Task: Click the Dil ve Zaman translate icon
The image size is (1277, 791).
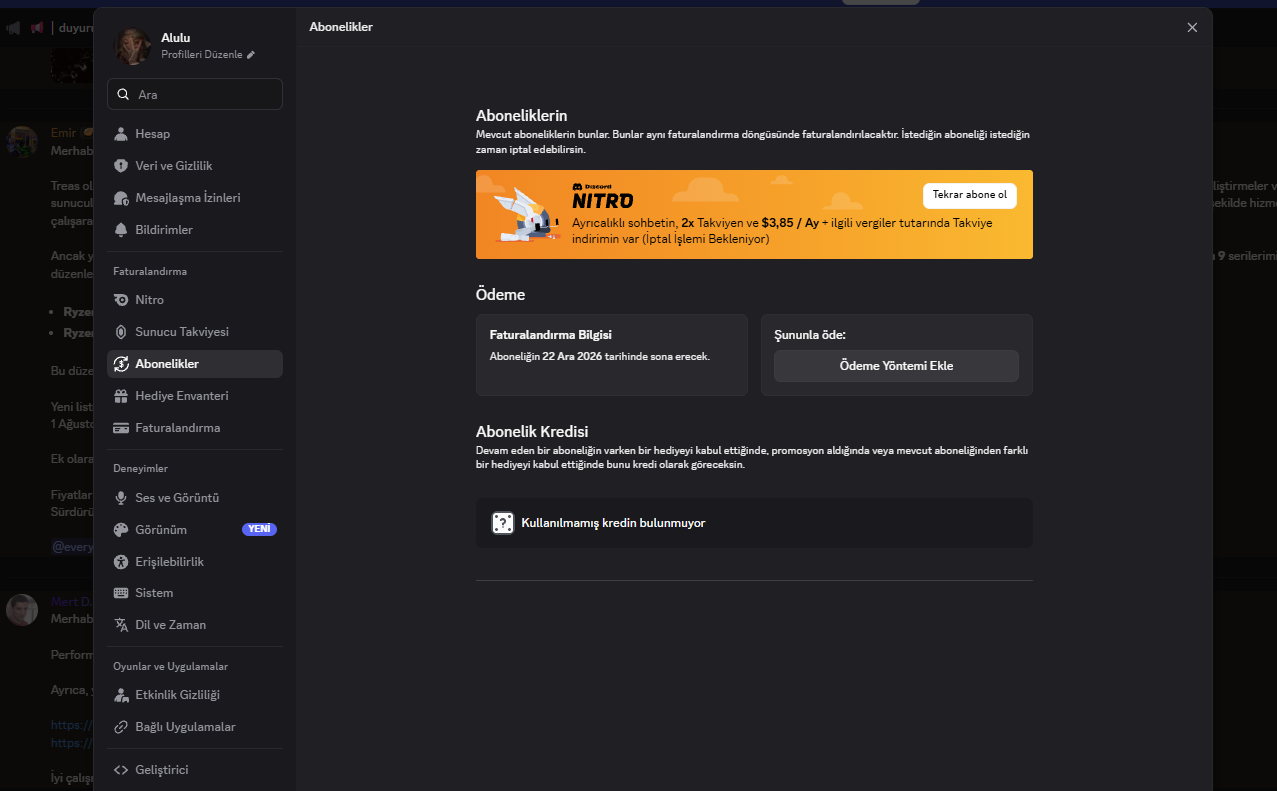Action: coord(121,625)
